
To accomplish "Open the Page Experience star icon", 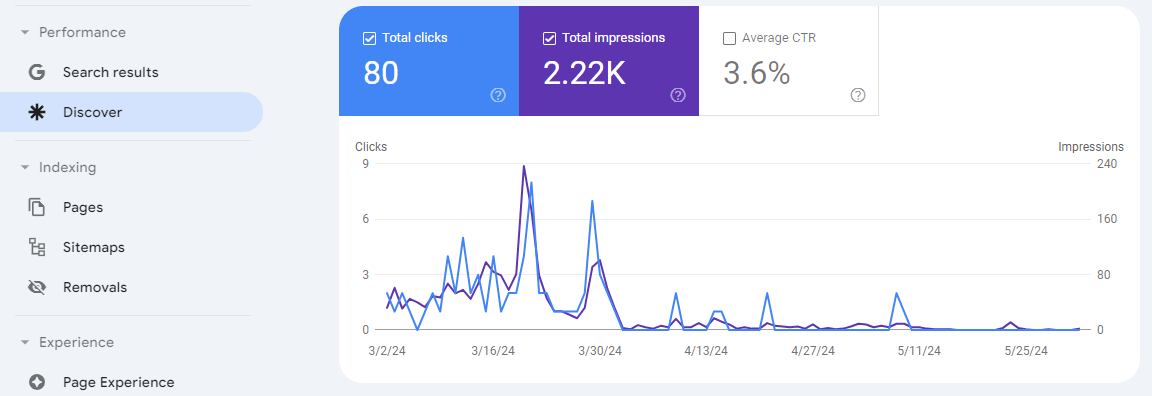I will click(37, 382).
